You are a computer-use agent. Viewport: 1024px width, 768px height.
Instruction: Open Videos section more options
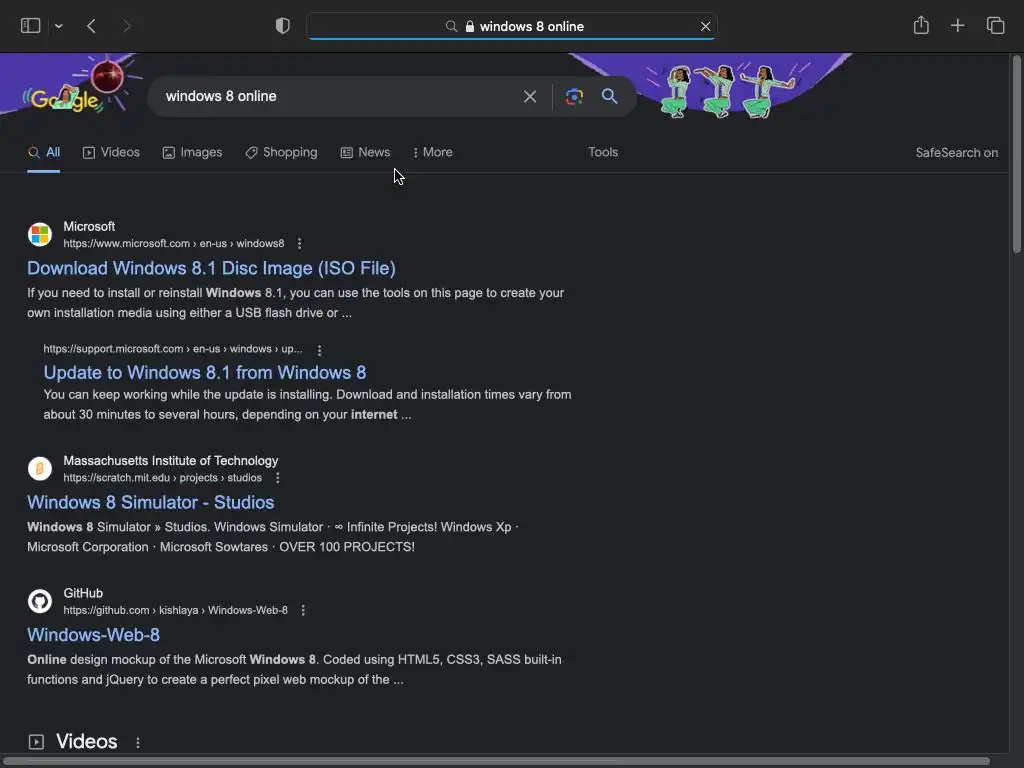(x=138, y=743)
